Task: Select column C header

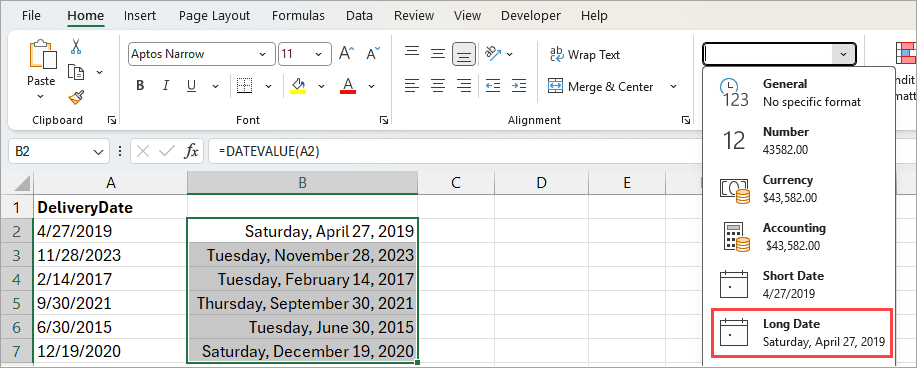Action: [456, 183]
